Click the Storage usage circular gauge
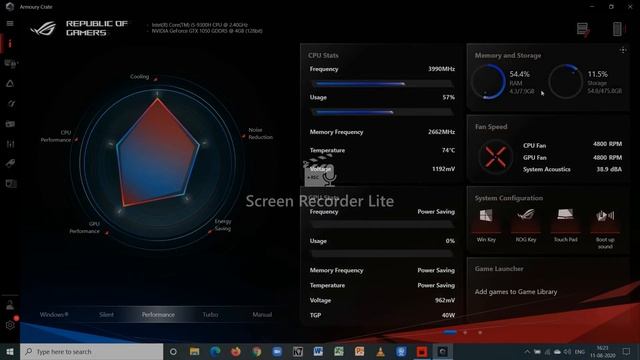640x360 pixels. (x=565, y=82)
